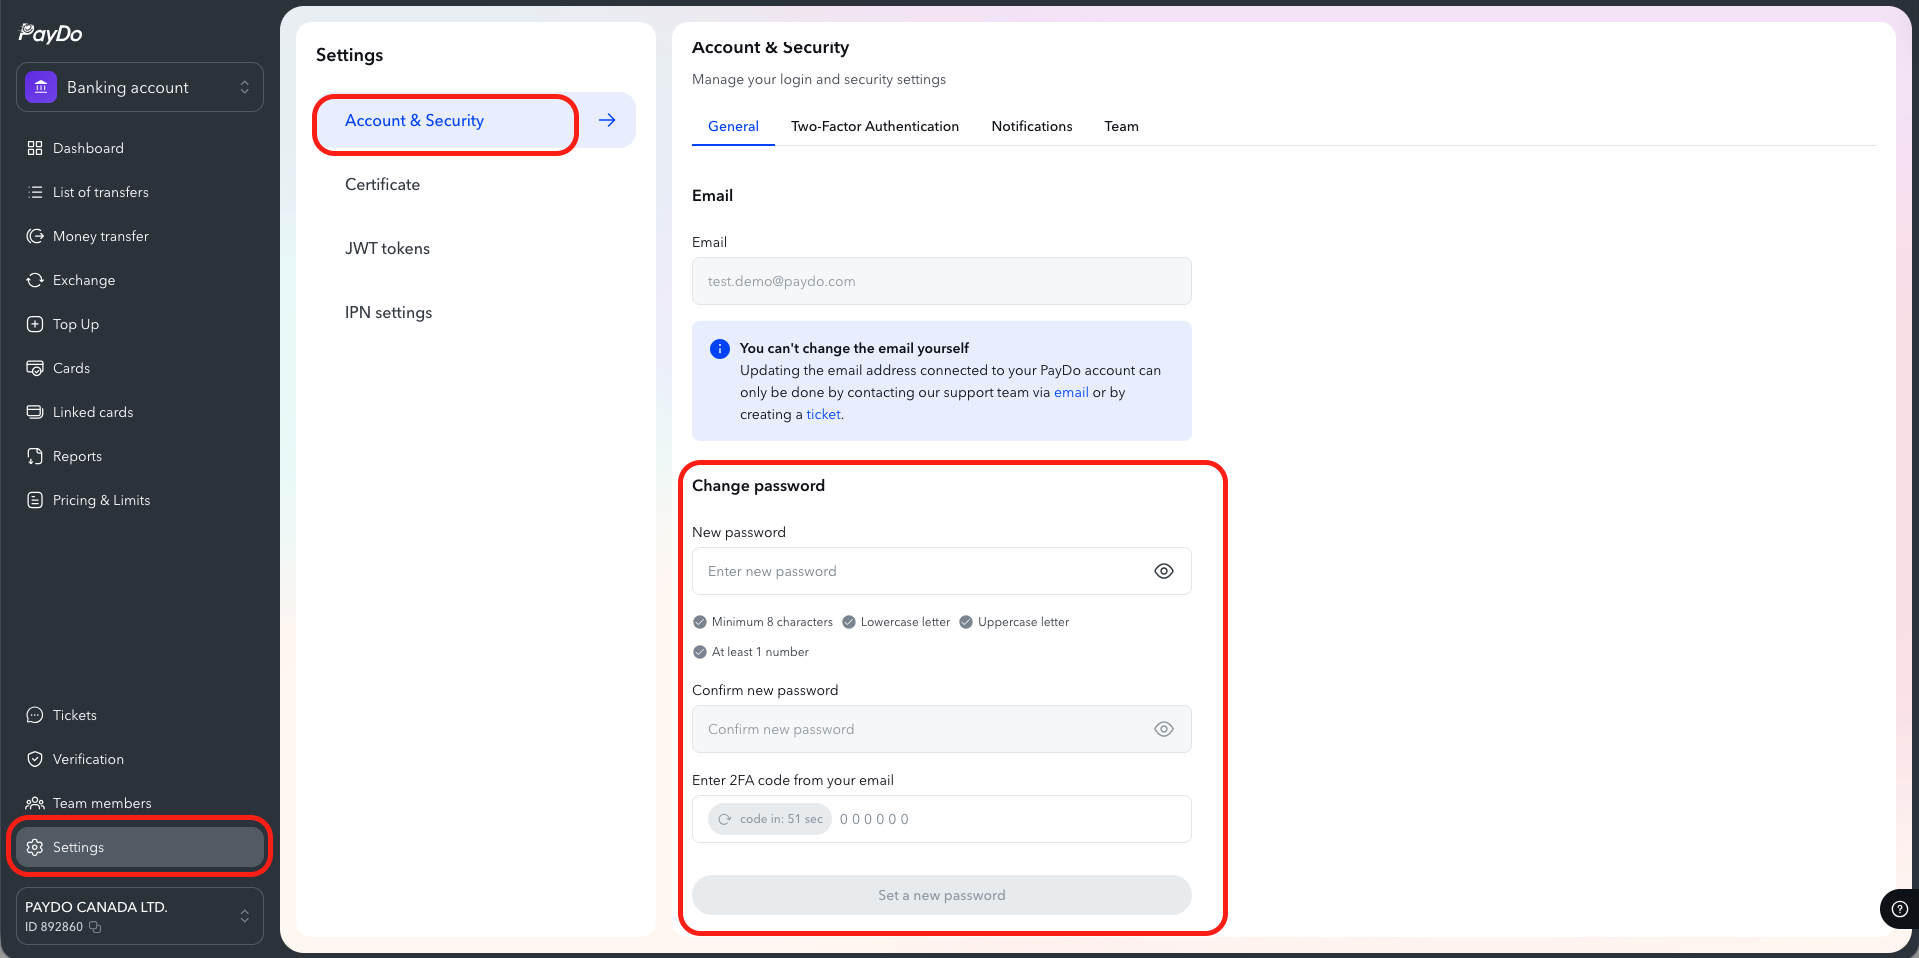Click the Money transfer icon
1919x958 pixels.
point(35,236)
